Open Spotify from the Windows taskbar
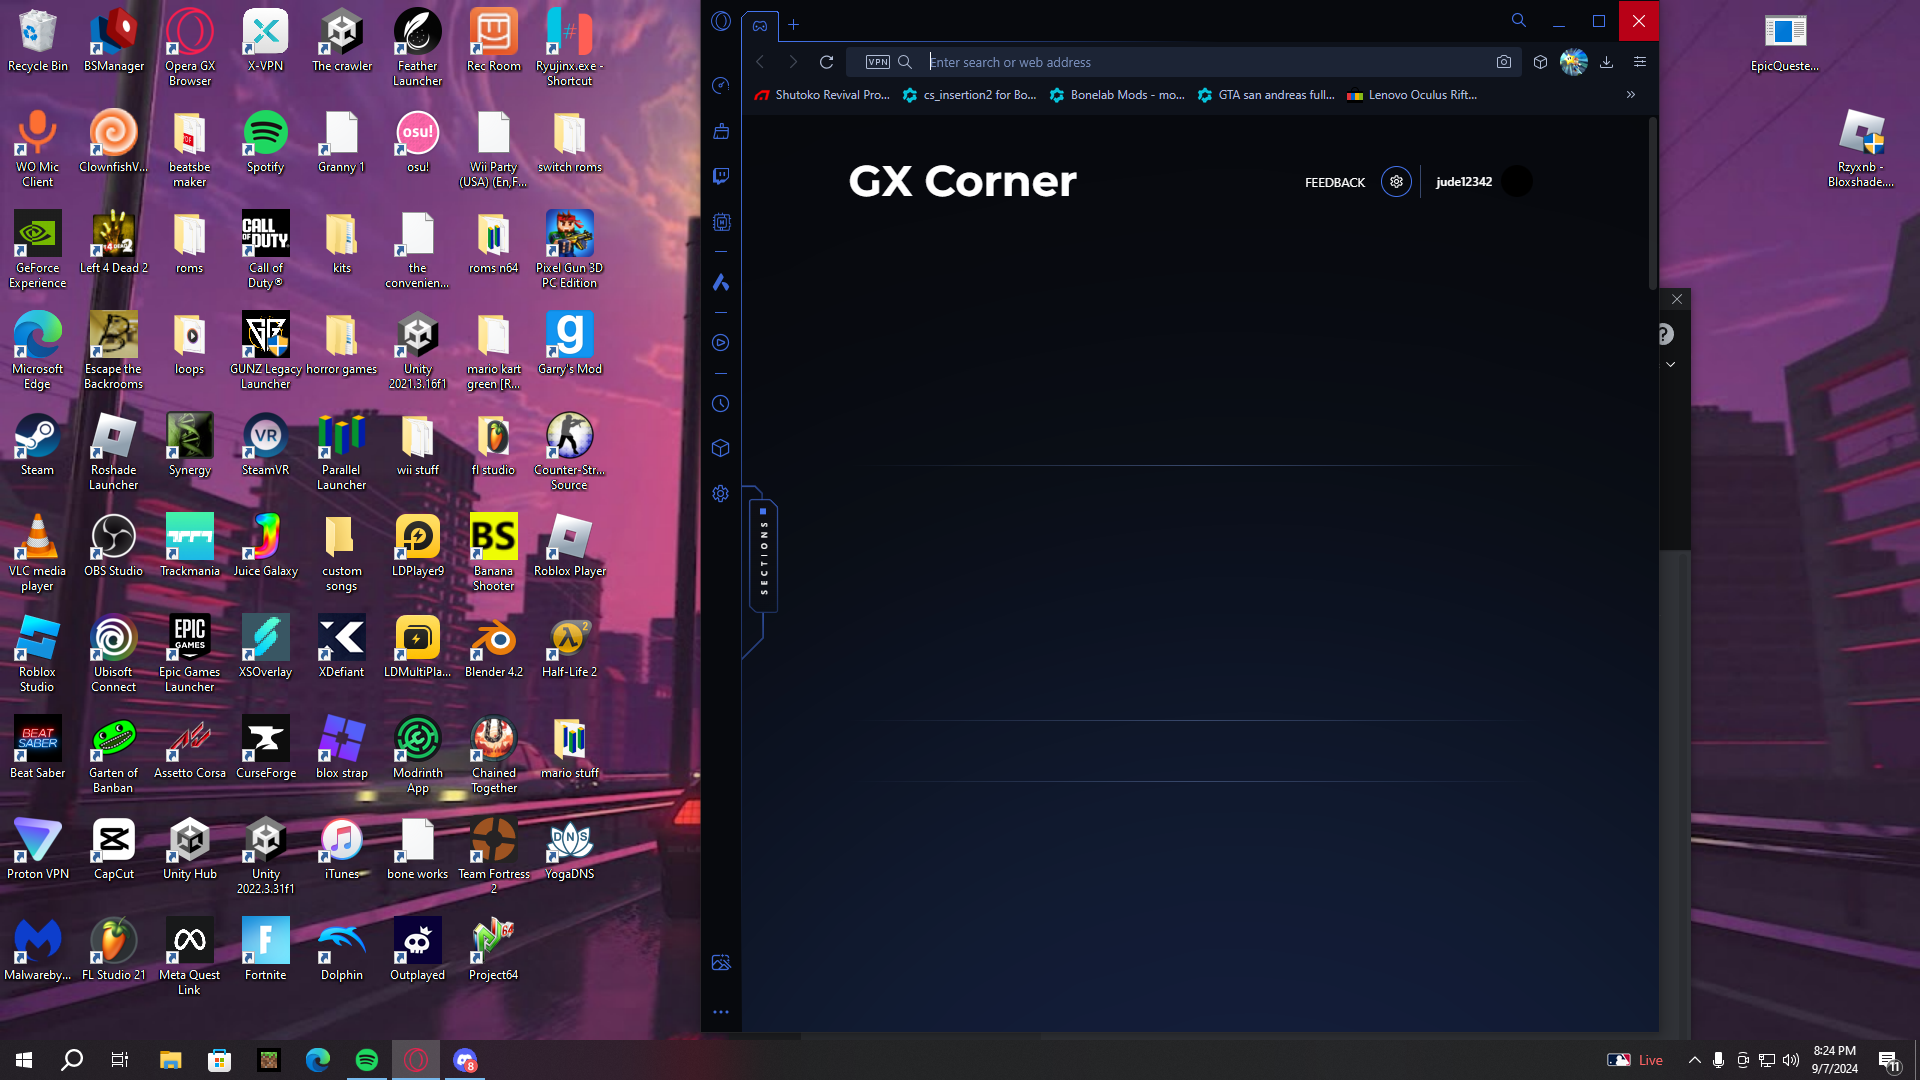1920x1080 pixels. 367,1060
